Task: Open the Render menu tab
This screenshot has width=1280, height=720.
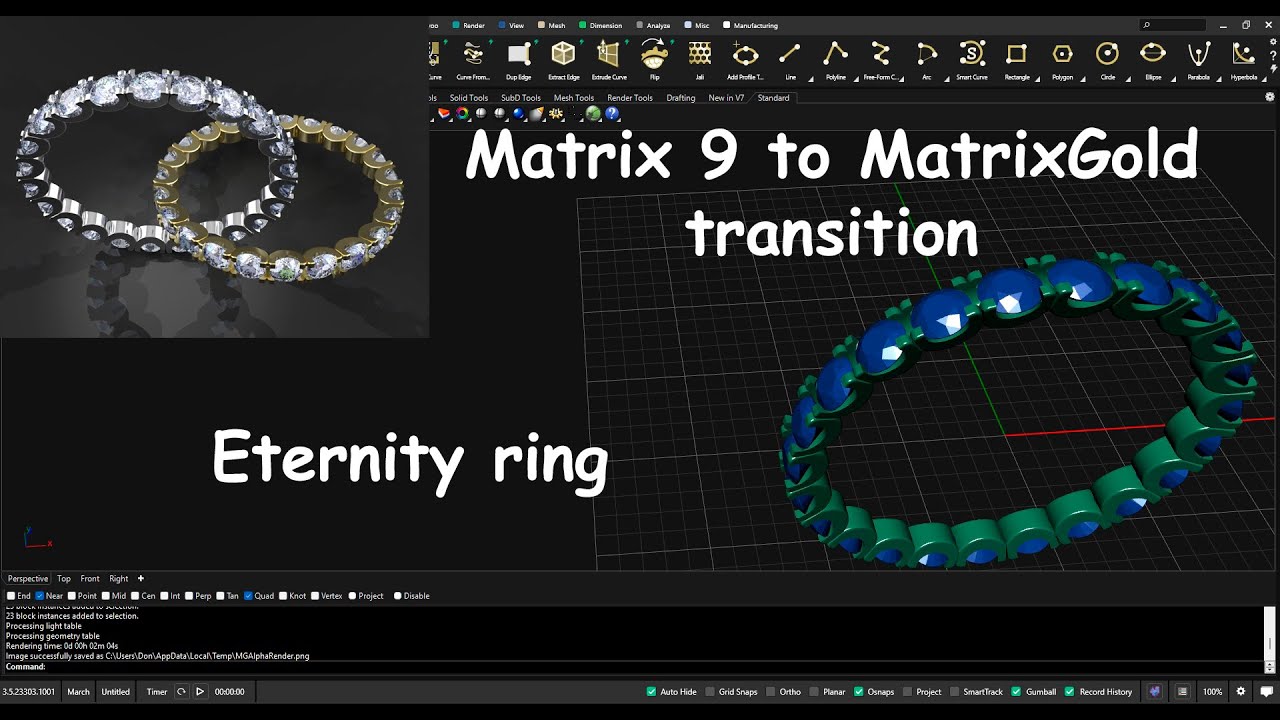Action: 469,25
